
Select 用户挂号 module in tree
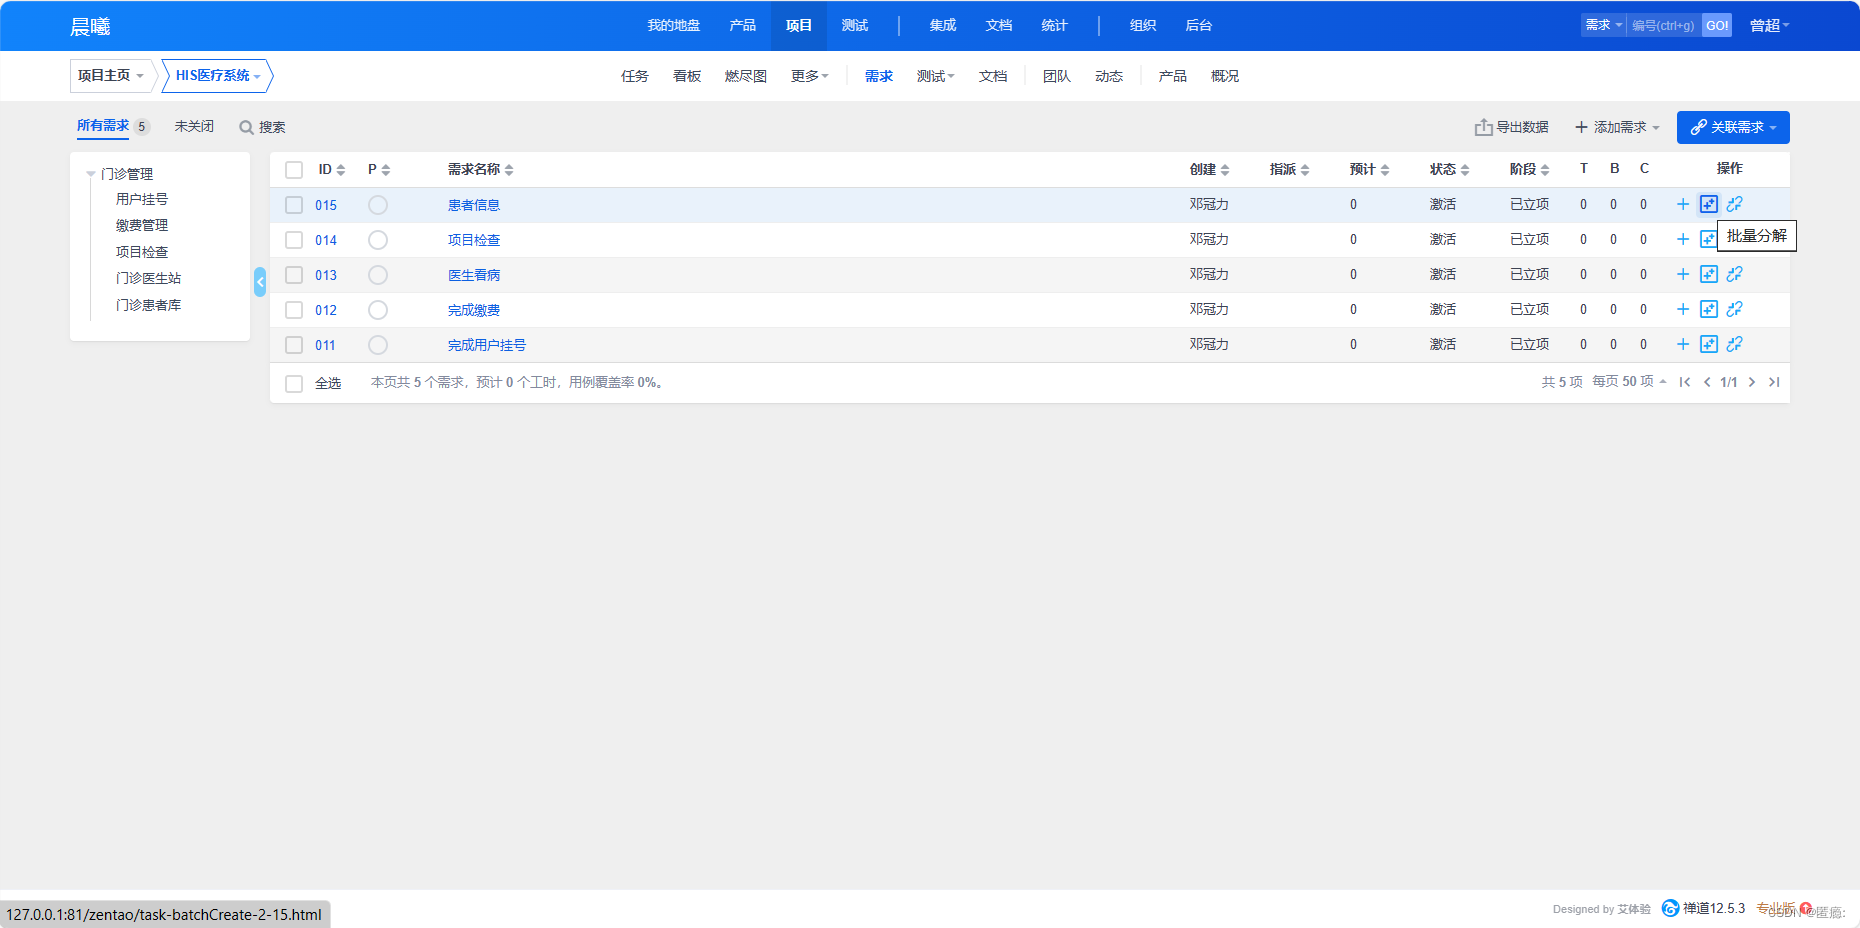click(x=142, y=199)
